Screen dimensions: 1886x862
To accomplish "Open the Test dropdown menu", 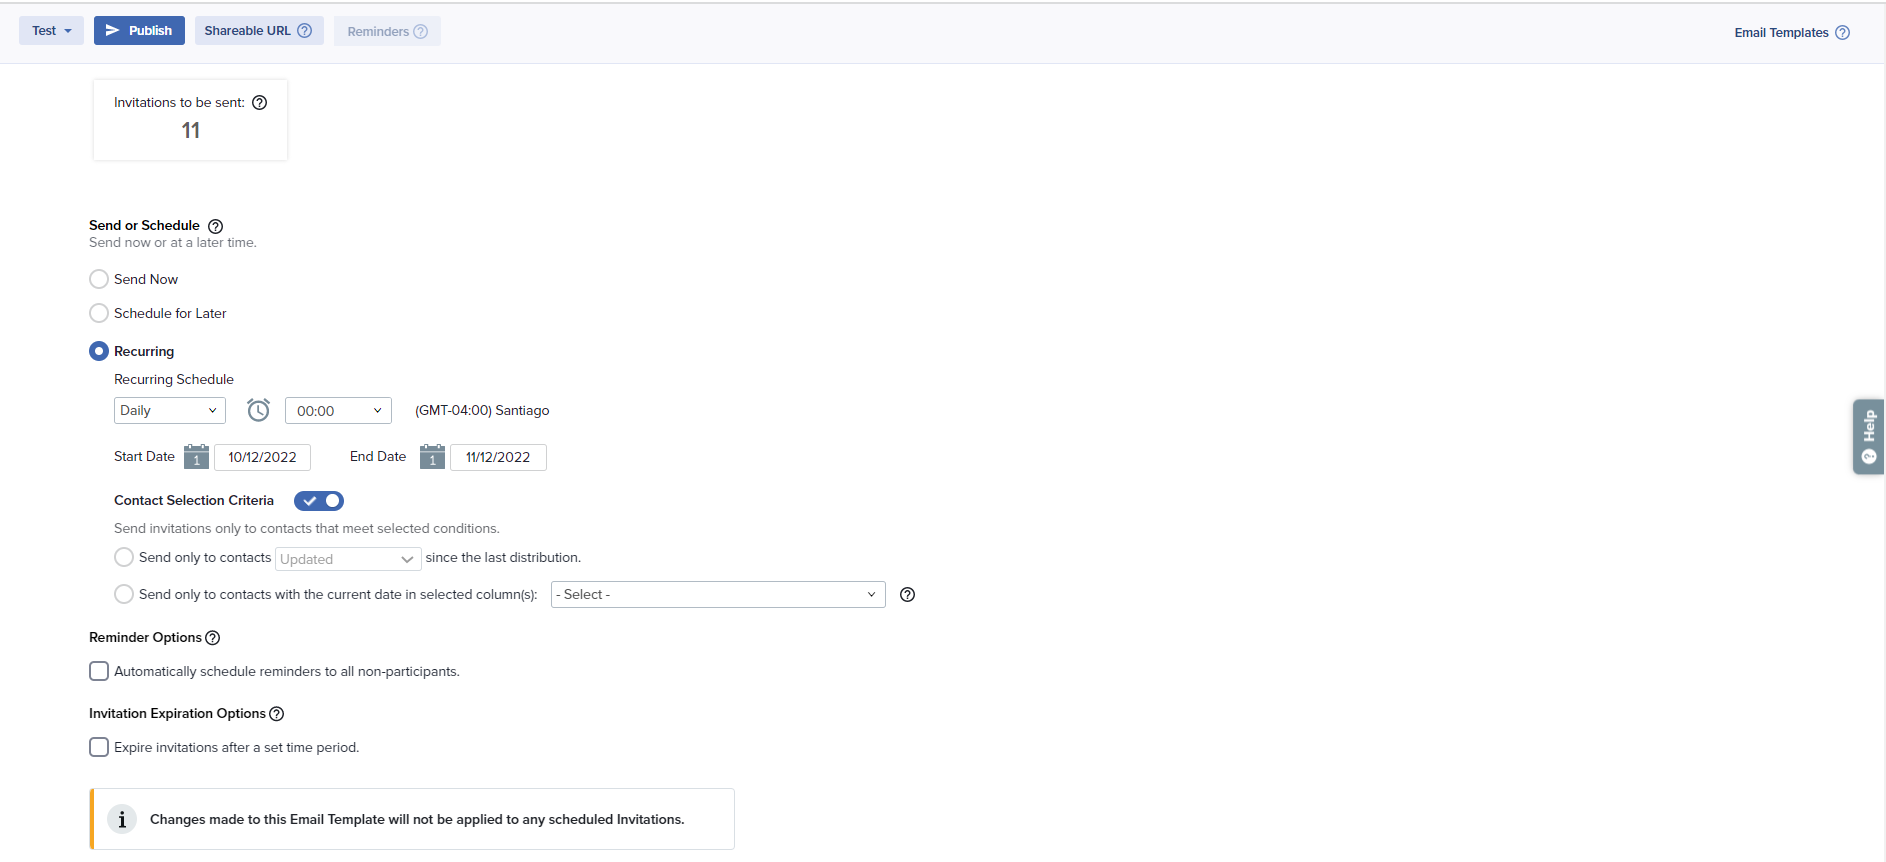I will 51,31.
